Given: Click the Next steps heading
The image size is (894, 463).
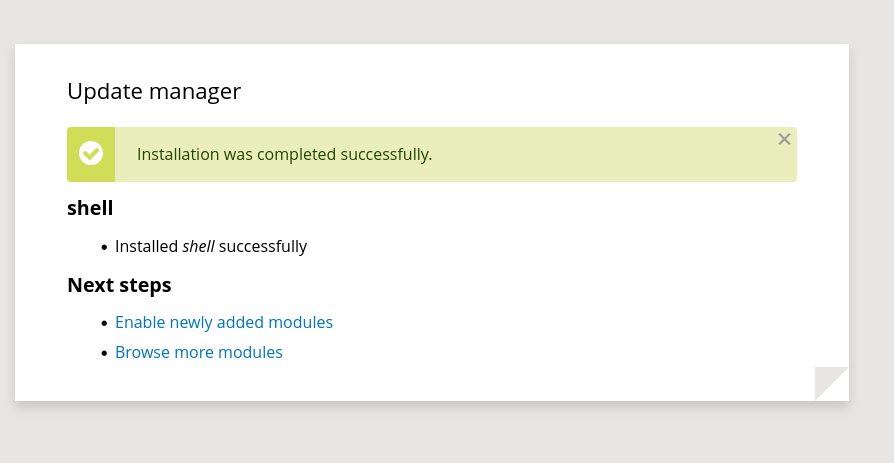Looking at the screenshot, I should tap(119, 285).
